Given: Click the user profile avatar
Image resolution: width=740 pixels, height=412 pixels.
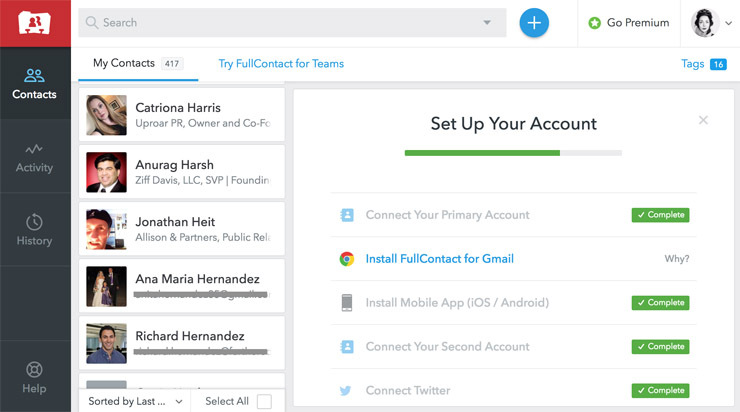Looking at the screenshot, I should click(x=705, y=23).
